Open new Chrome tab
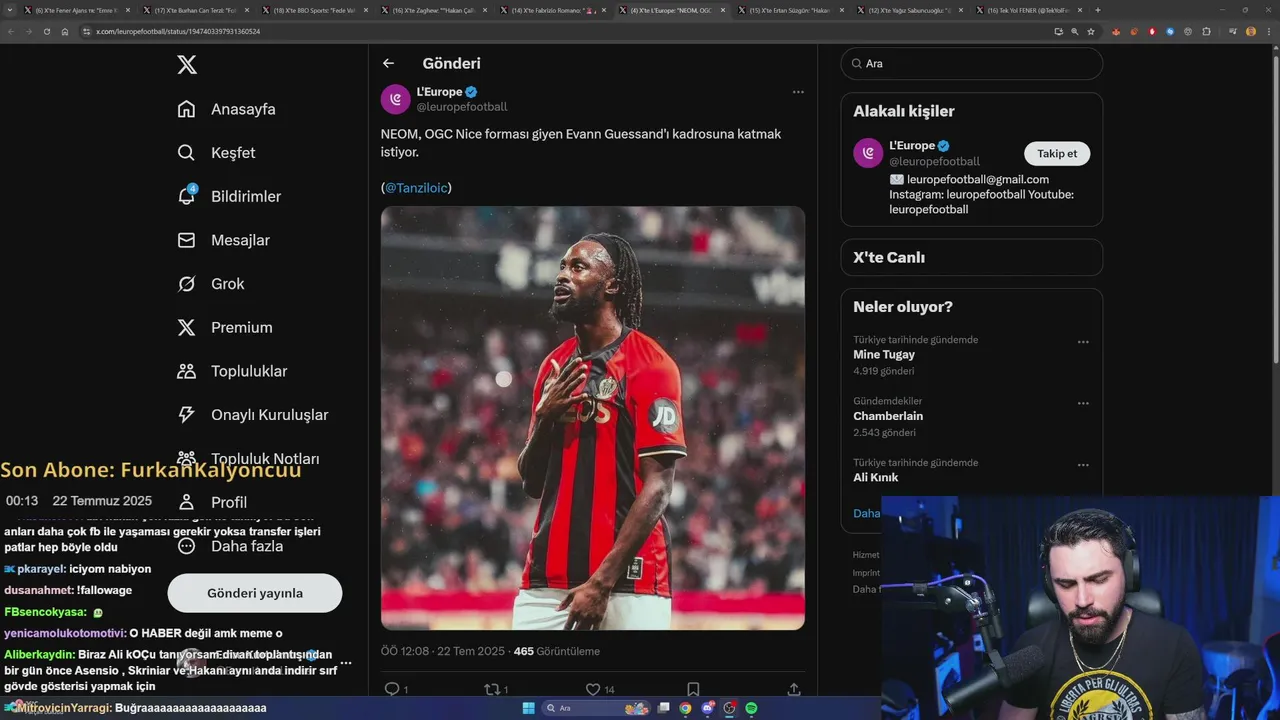Screen dimensions: 1280x720 pyautogui.click(x=1097, y=10)
